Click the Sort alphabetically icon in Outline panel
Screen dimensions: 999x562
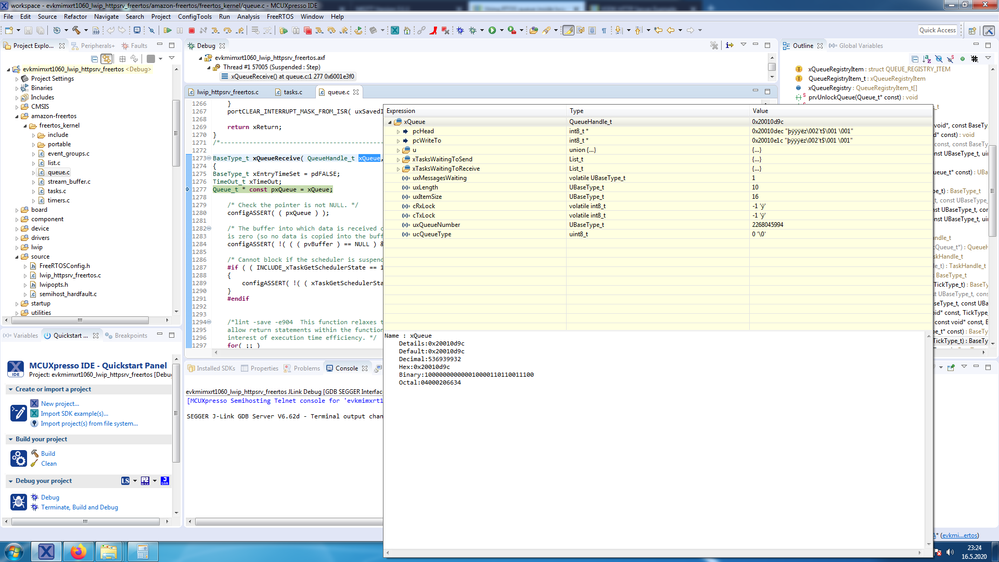[927, 59]
